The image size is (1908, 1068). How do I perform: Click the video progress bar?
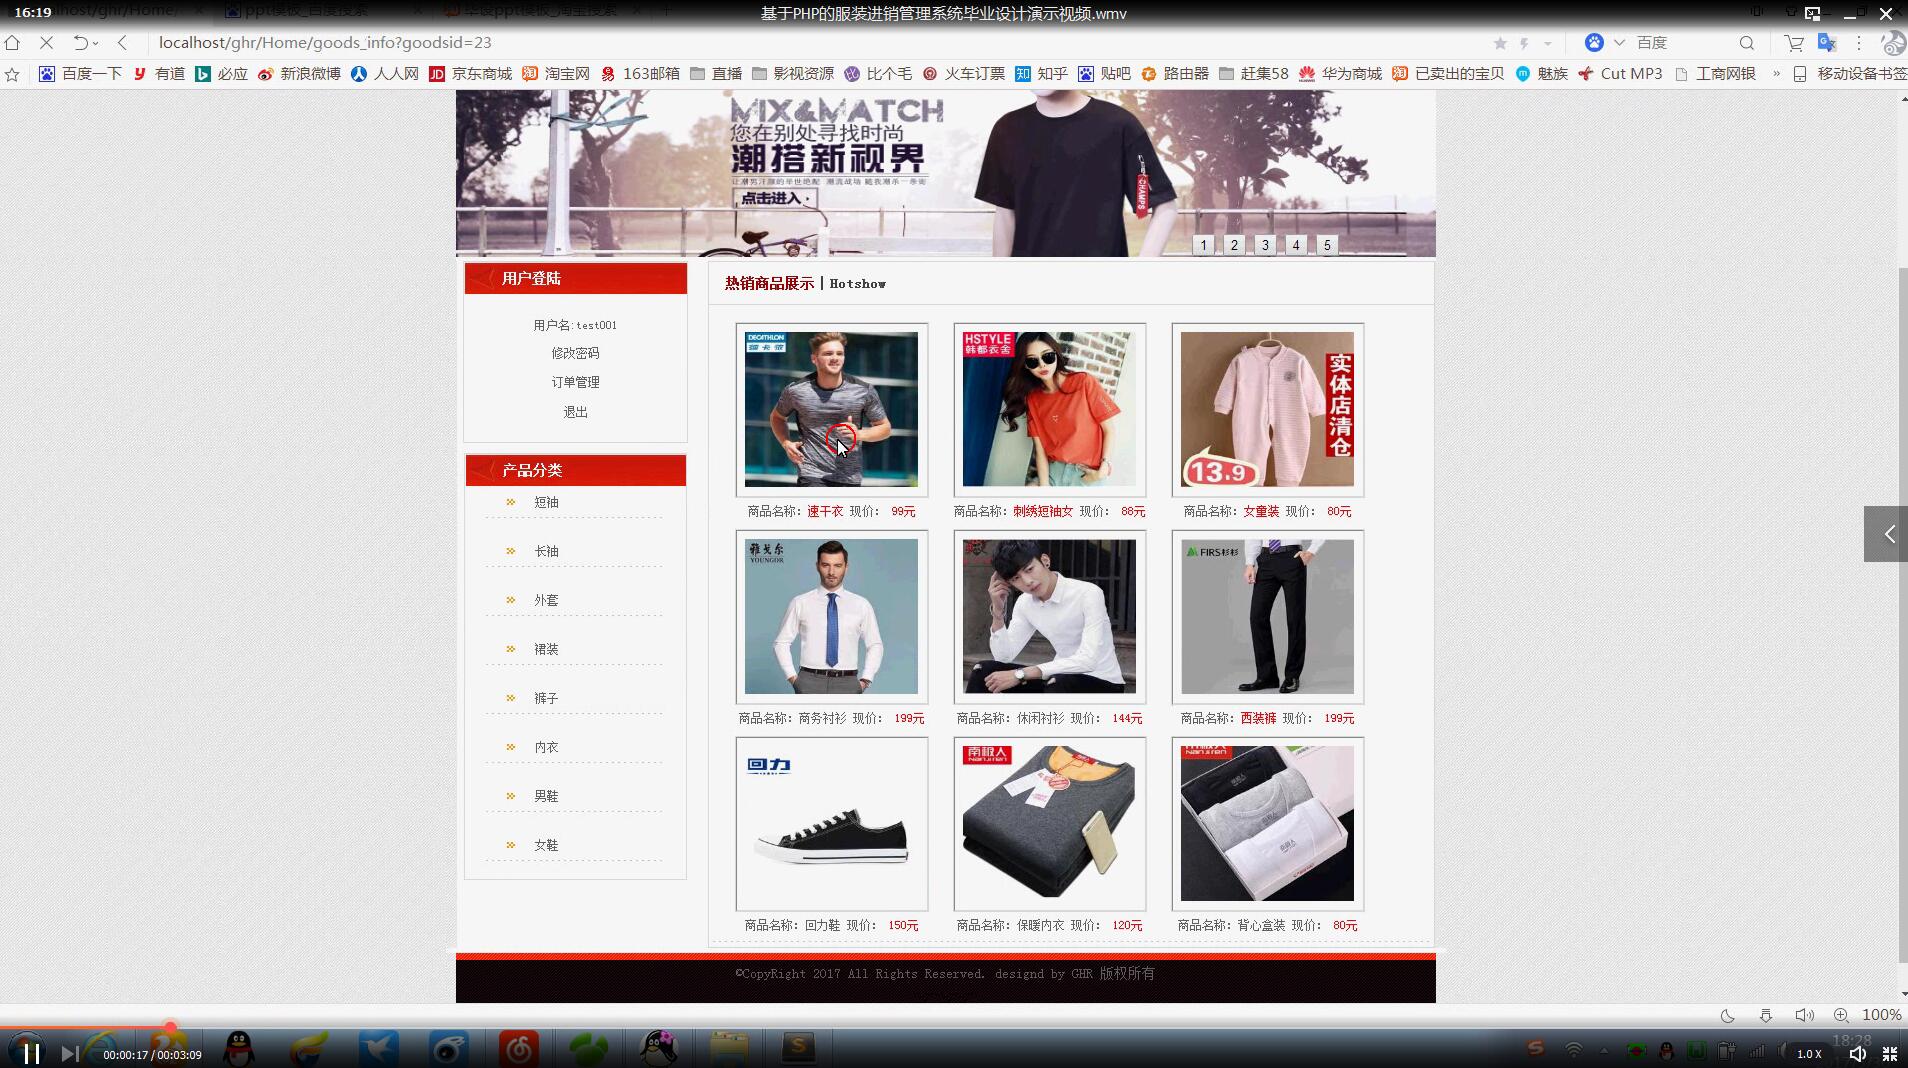954,1027
